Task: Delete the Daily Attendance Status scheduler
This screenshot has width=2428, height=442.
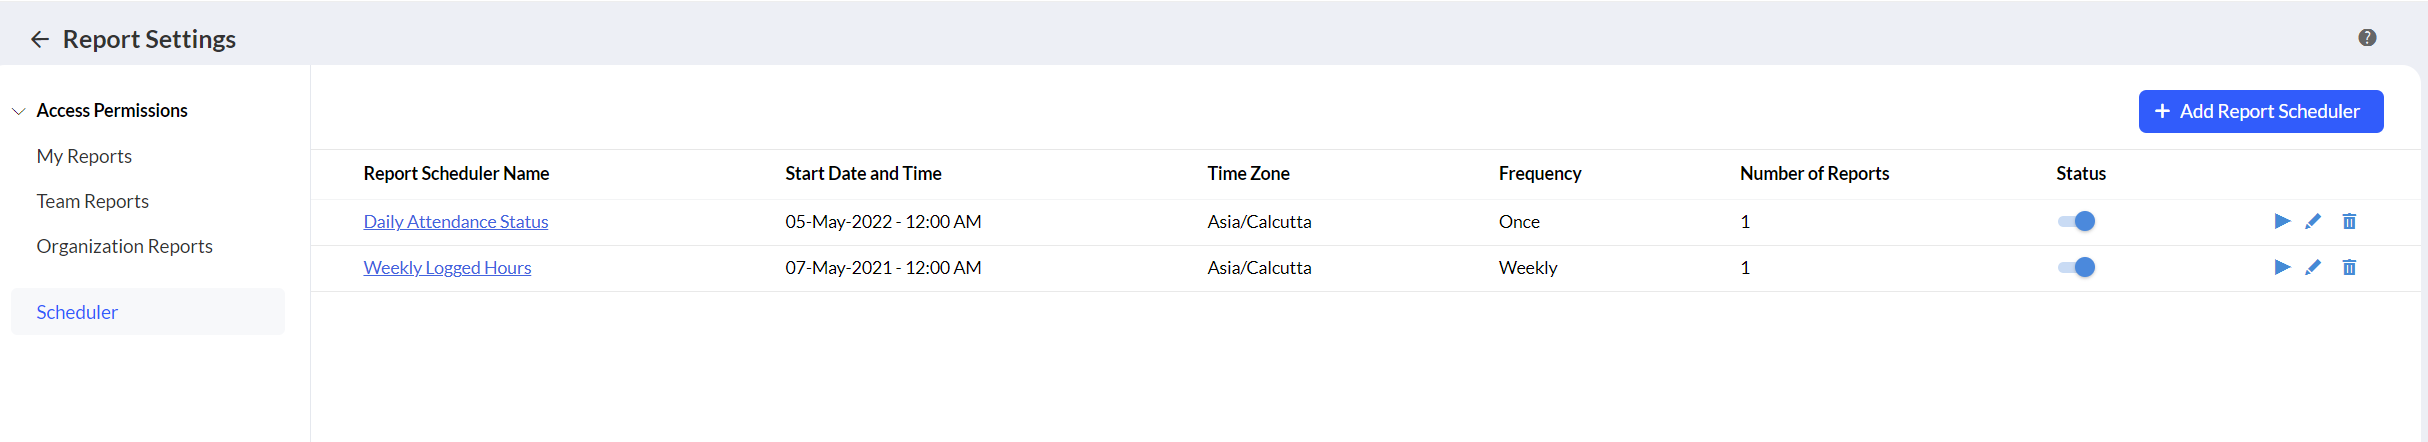Action: tap(2349, 221)
